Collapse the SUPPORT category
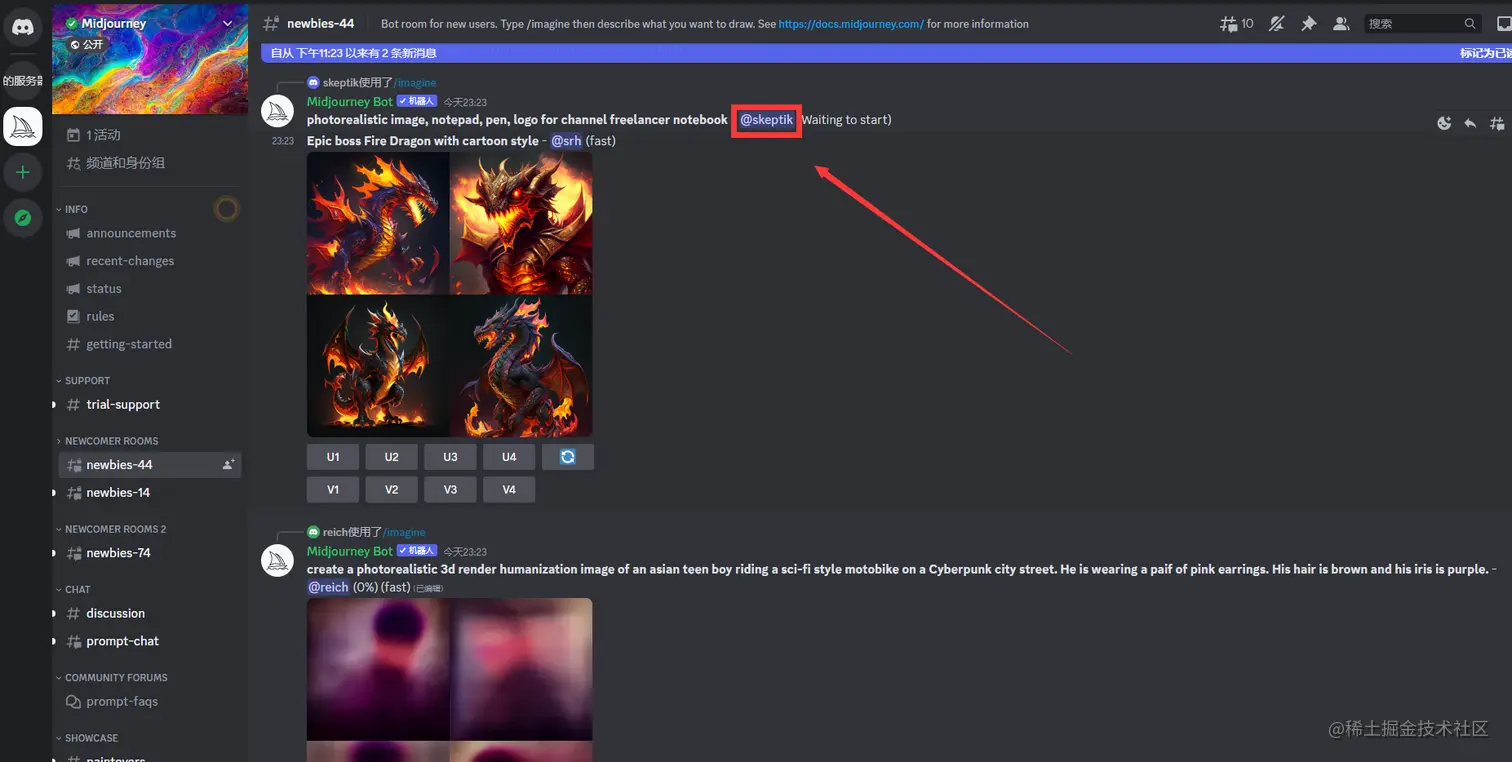Viewport: 1512px width, 762px height. pyautogui.click(x=82, y=381)
